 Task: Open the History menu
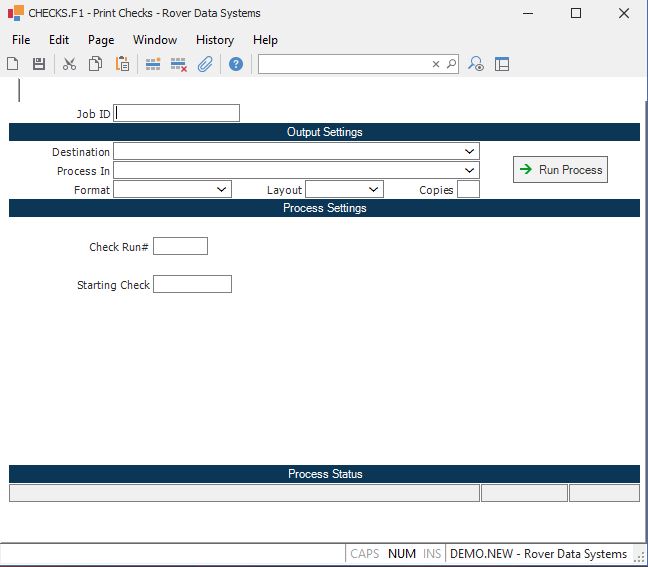pos(214,40)
